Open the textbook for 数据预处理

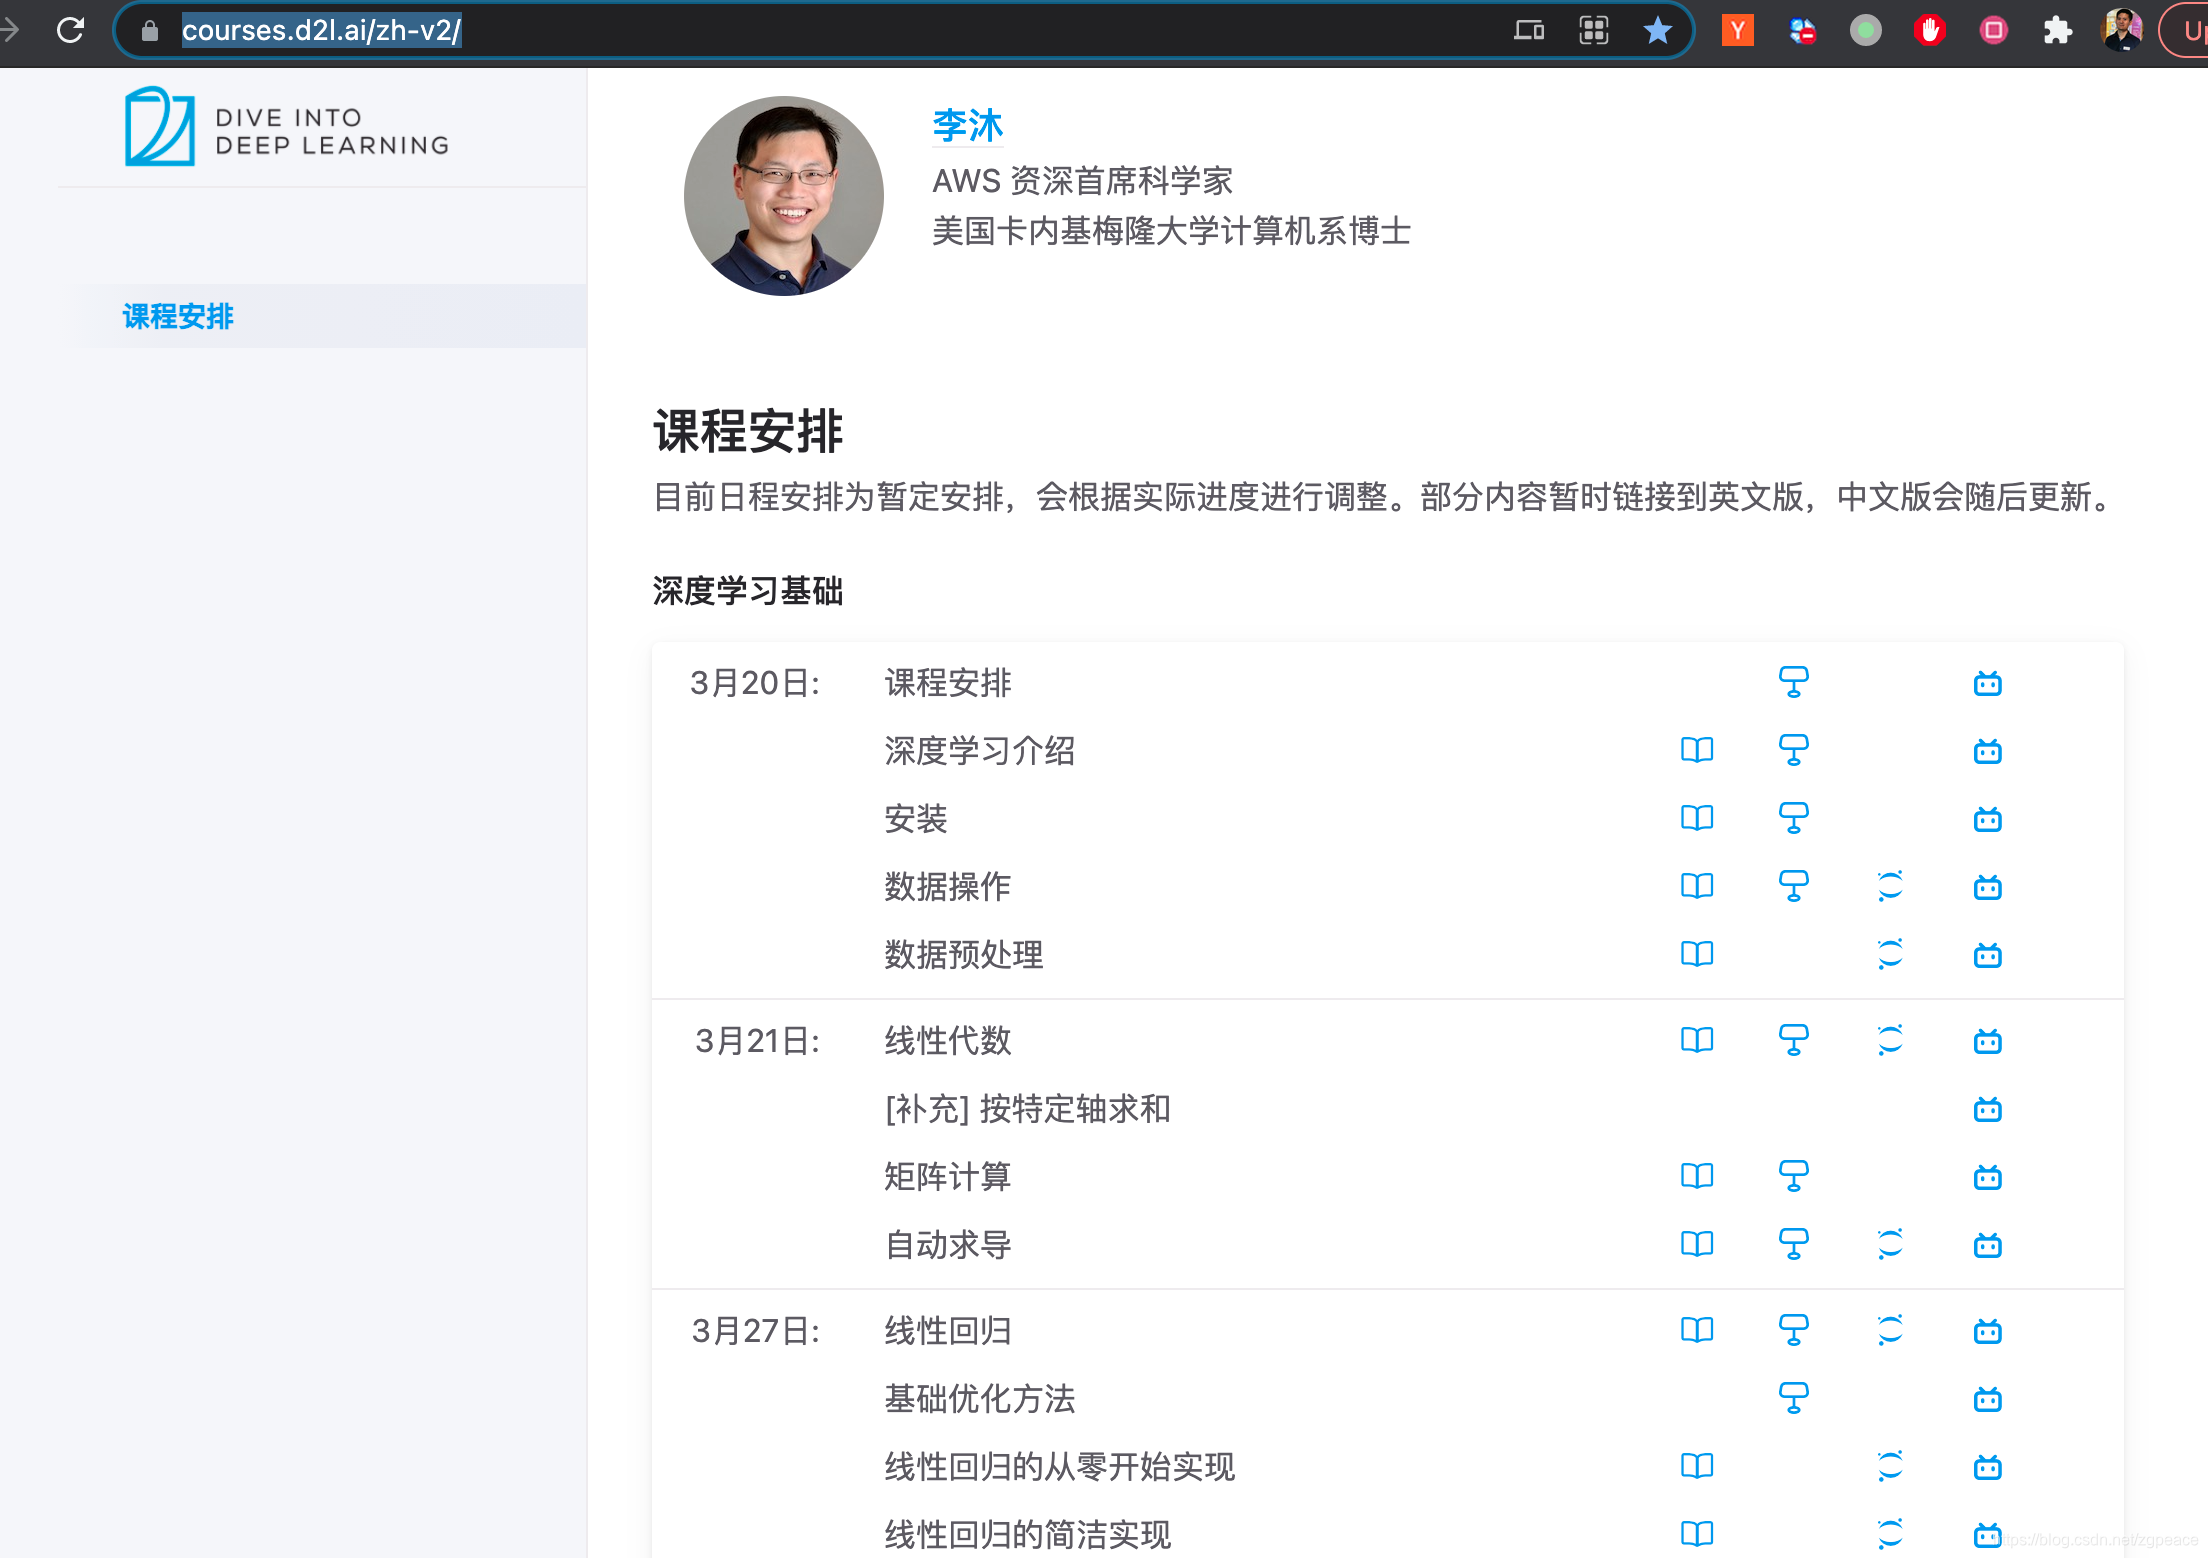point(1698,954)
